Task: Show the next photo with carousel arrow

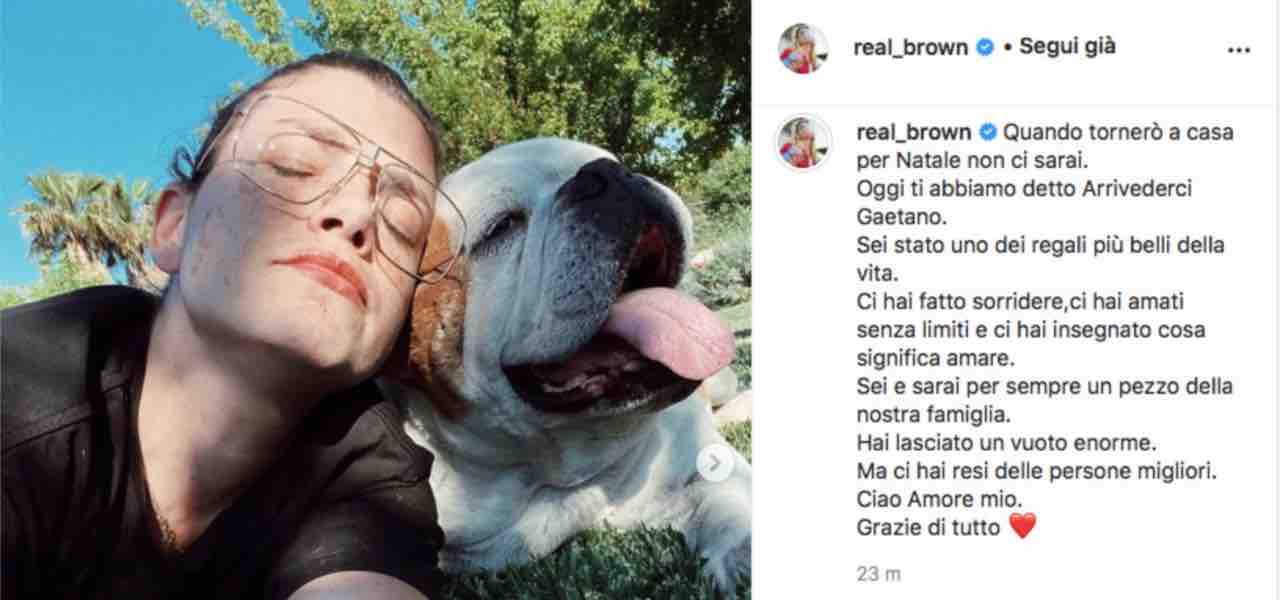Action: click(714, 463)
